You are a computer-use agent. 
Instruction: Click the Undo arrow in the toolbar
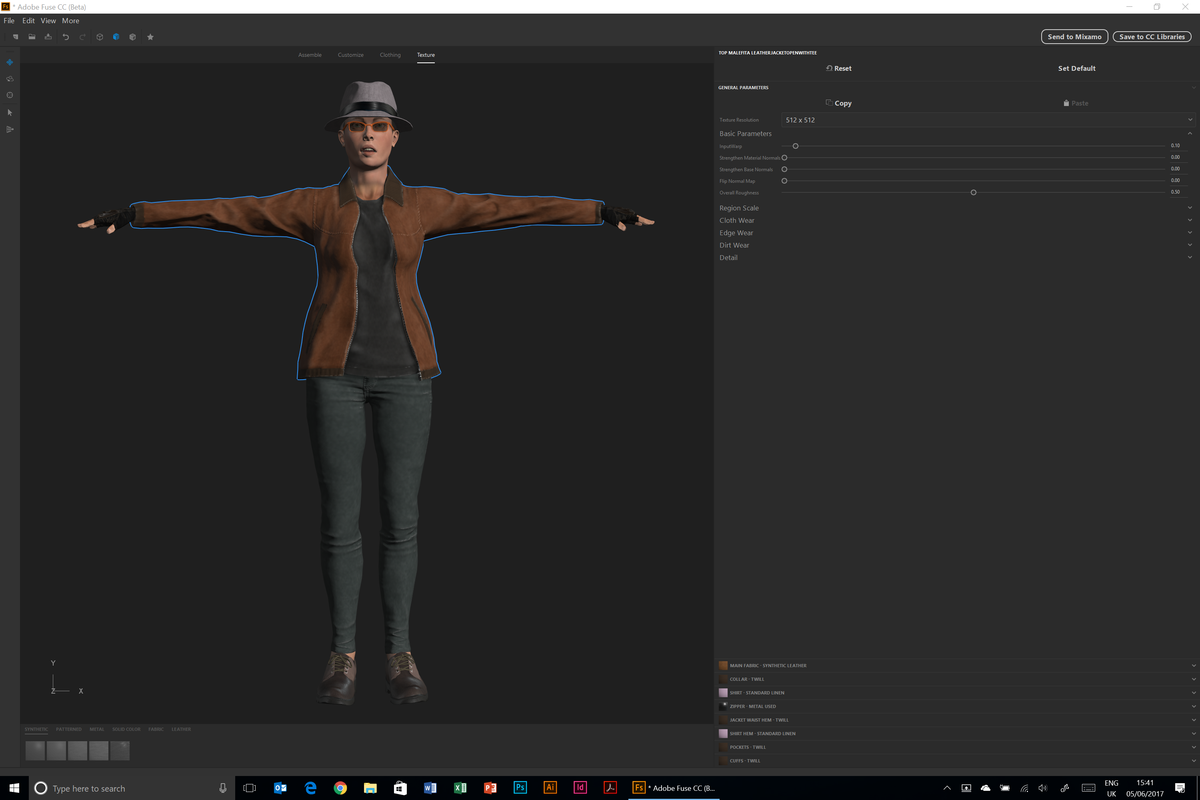[x=66, y=37]
